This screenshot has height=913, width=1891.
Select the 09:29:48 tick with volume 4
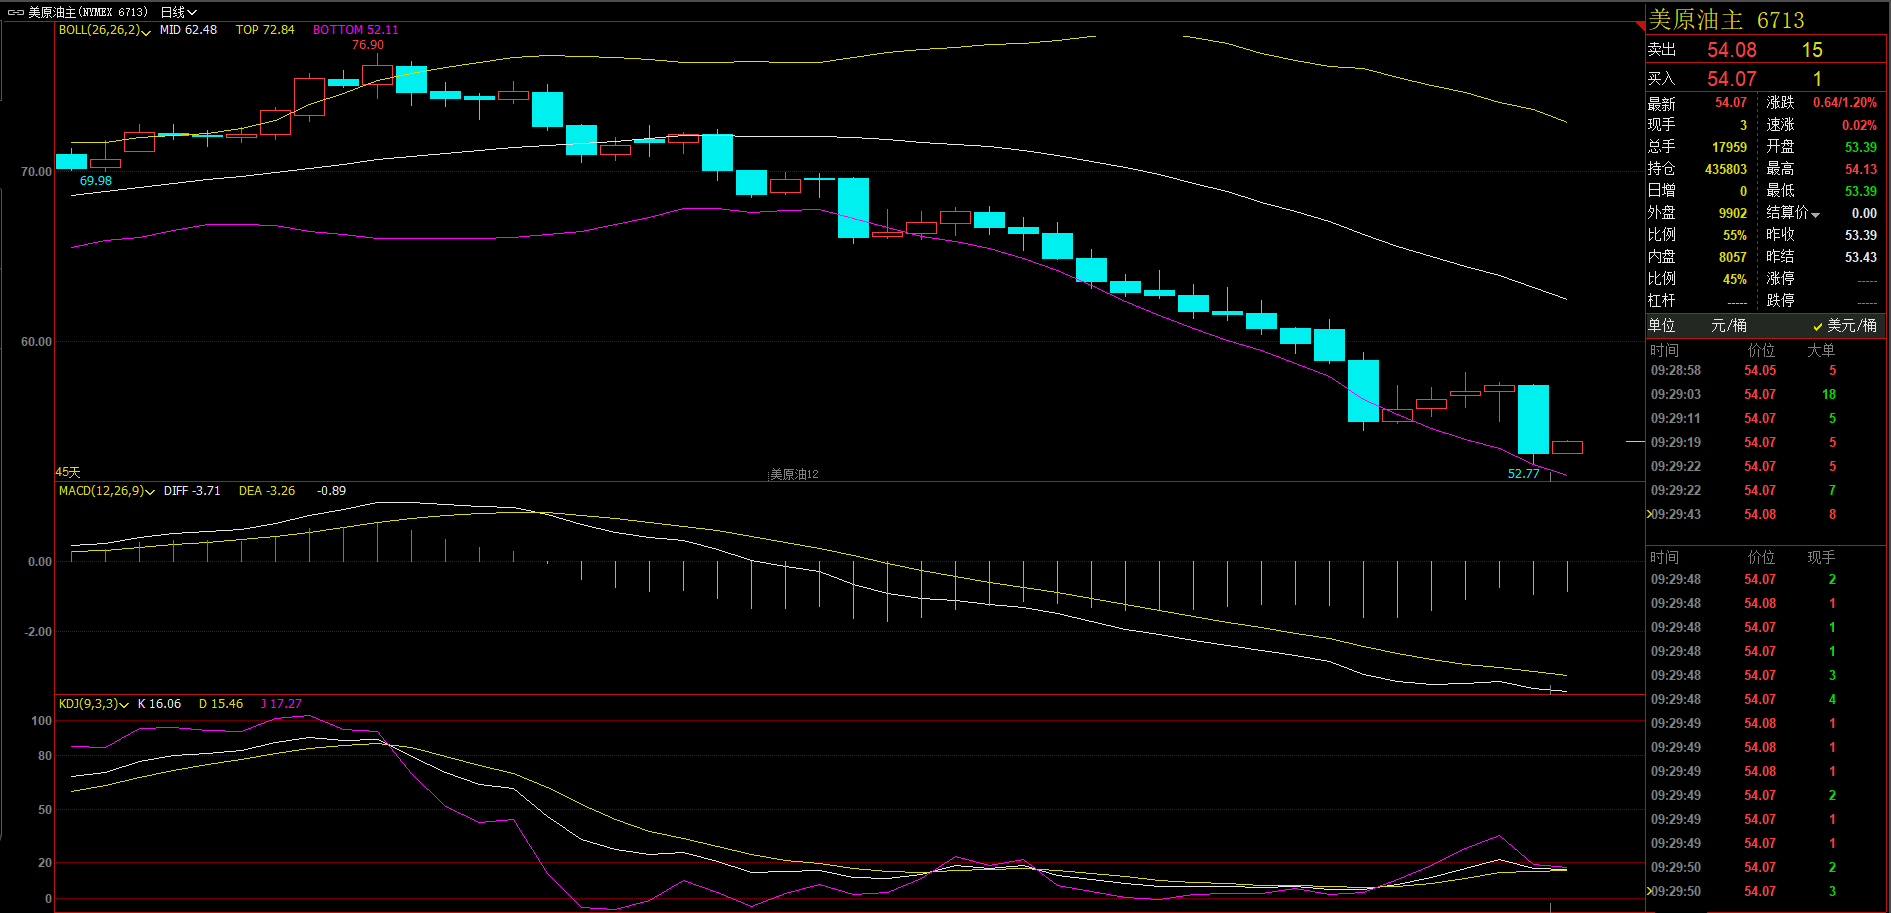click(x=1765, y=700)
